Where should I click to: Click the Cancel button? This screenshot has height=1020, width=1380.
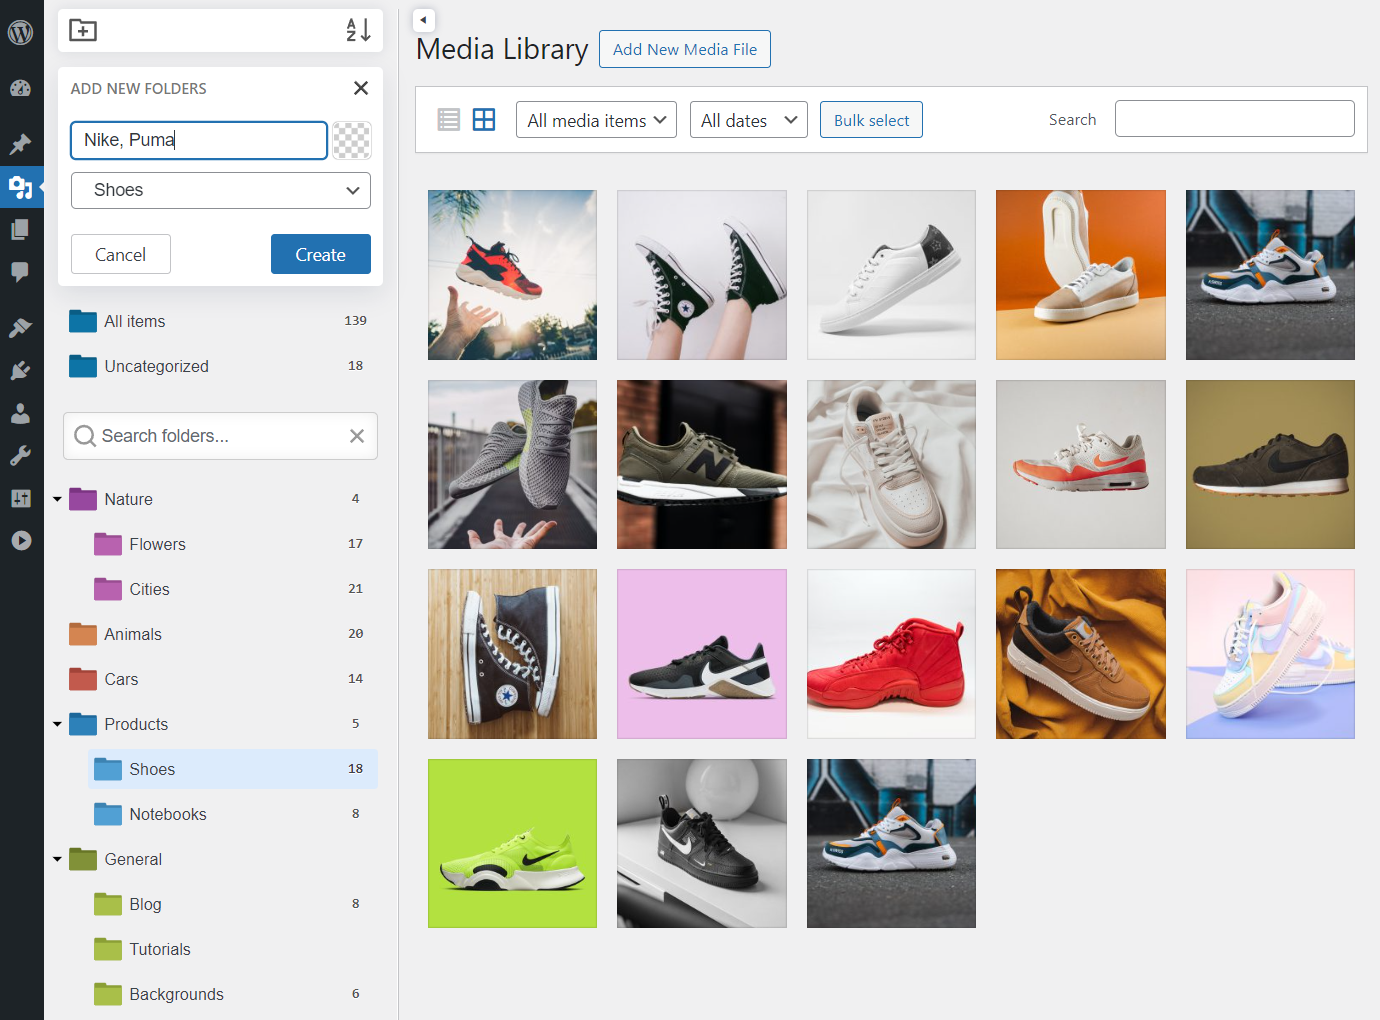[121, 254]
